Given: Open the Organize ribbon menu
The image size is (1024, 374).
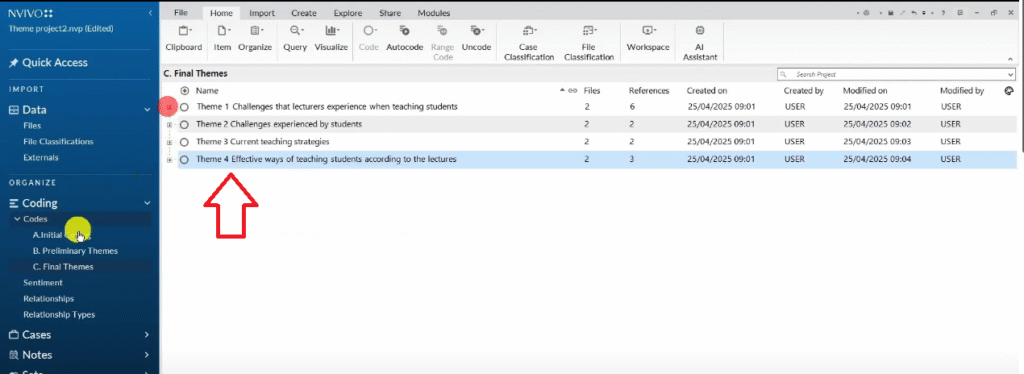Looking at the screenshot, I should coord(255,39).
